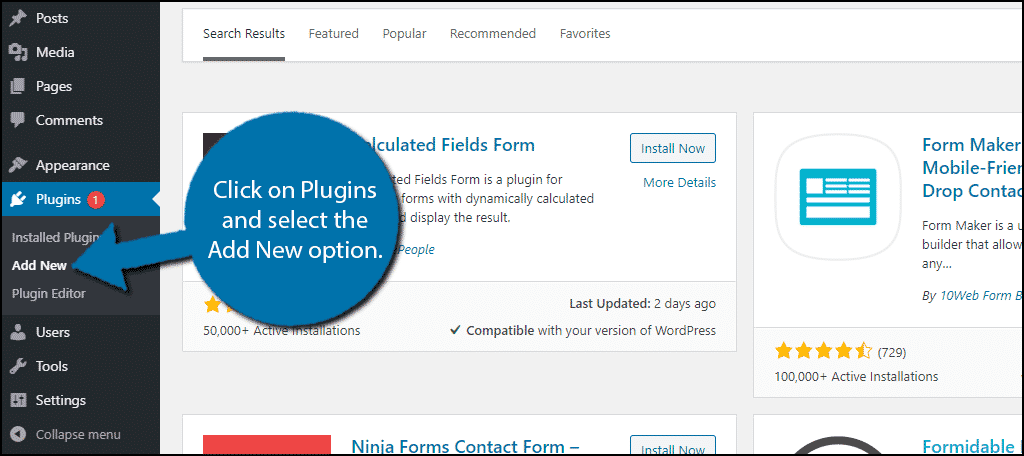Open the Favorites tab

[x=585, y=33]
